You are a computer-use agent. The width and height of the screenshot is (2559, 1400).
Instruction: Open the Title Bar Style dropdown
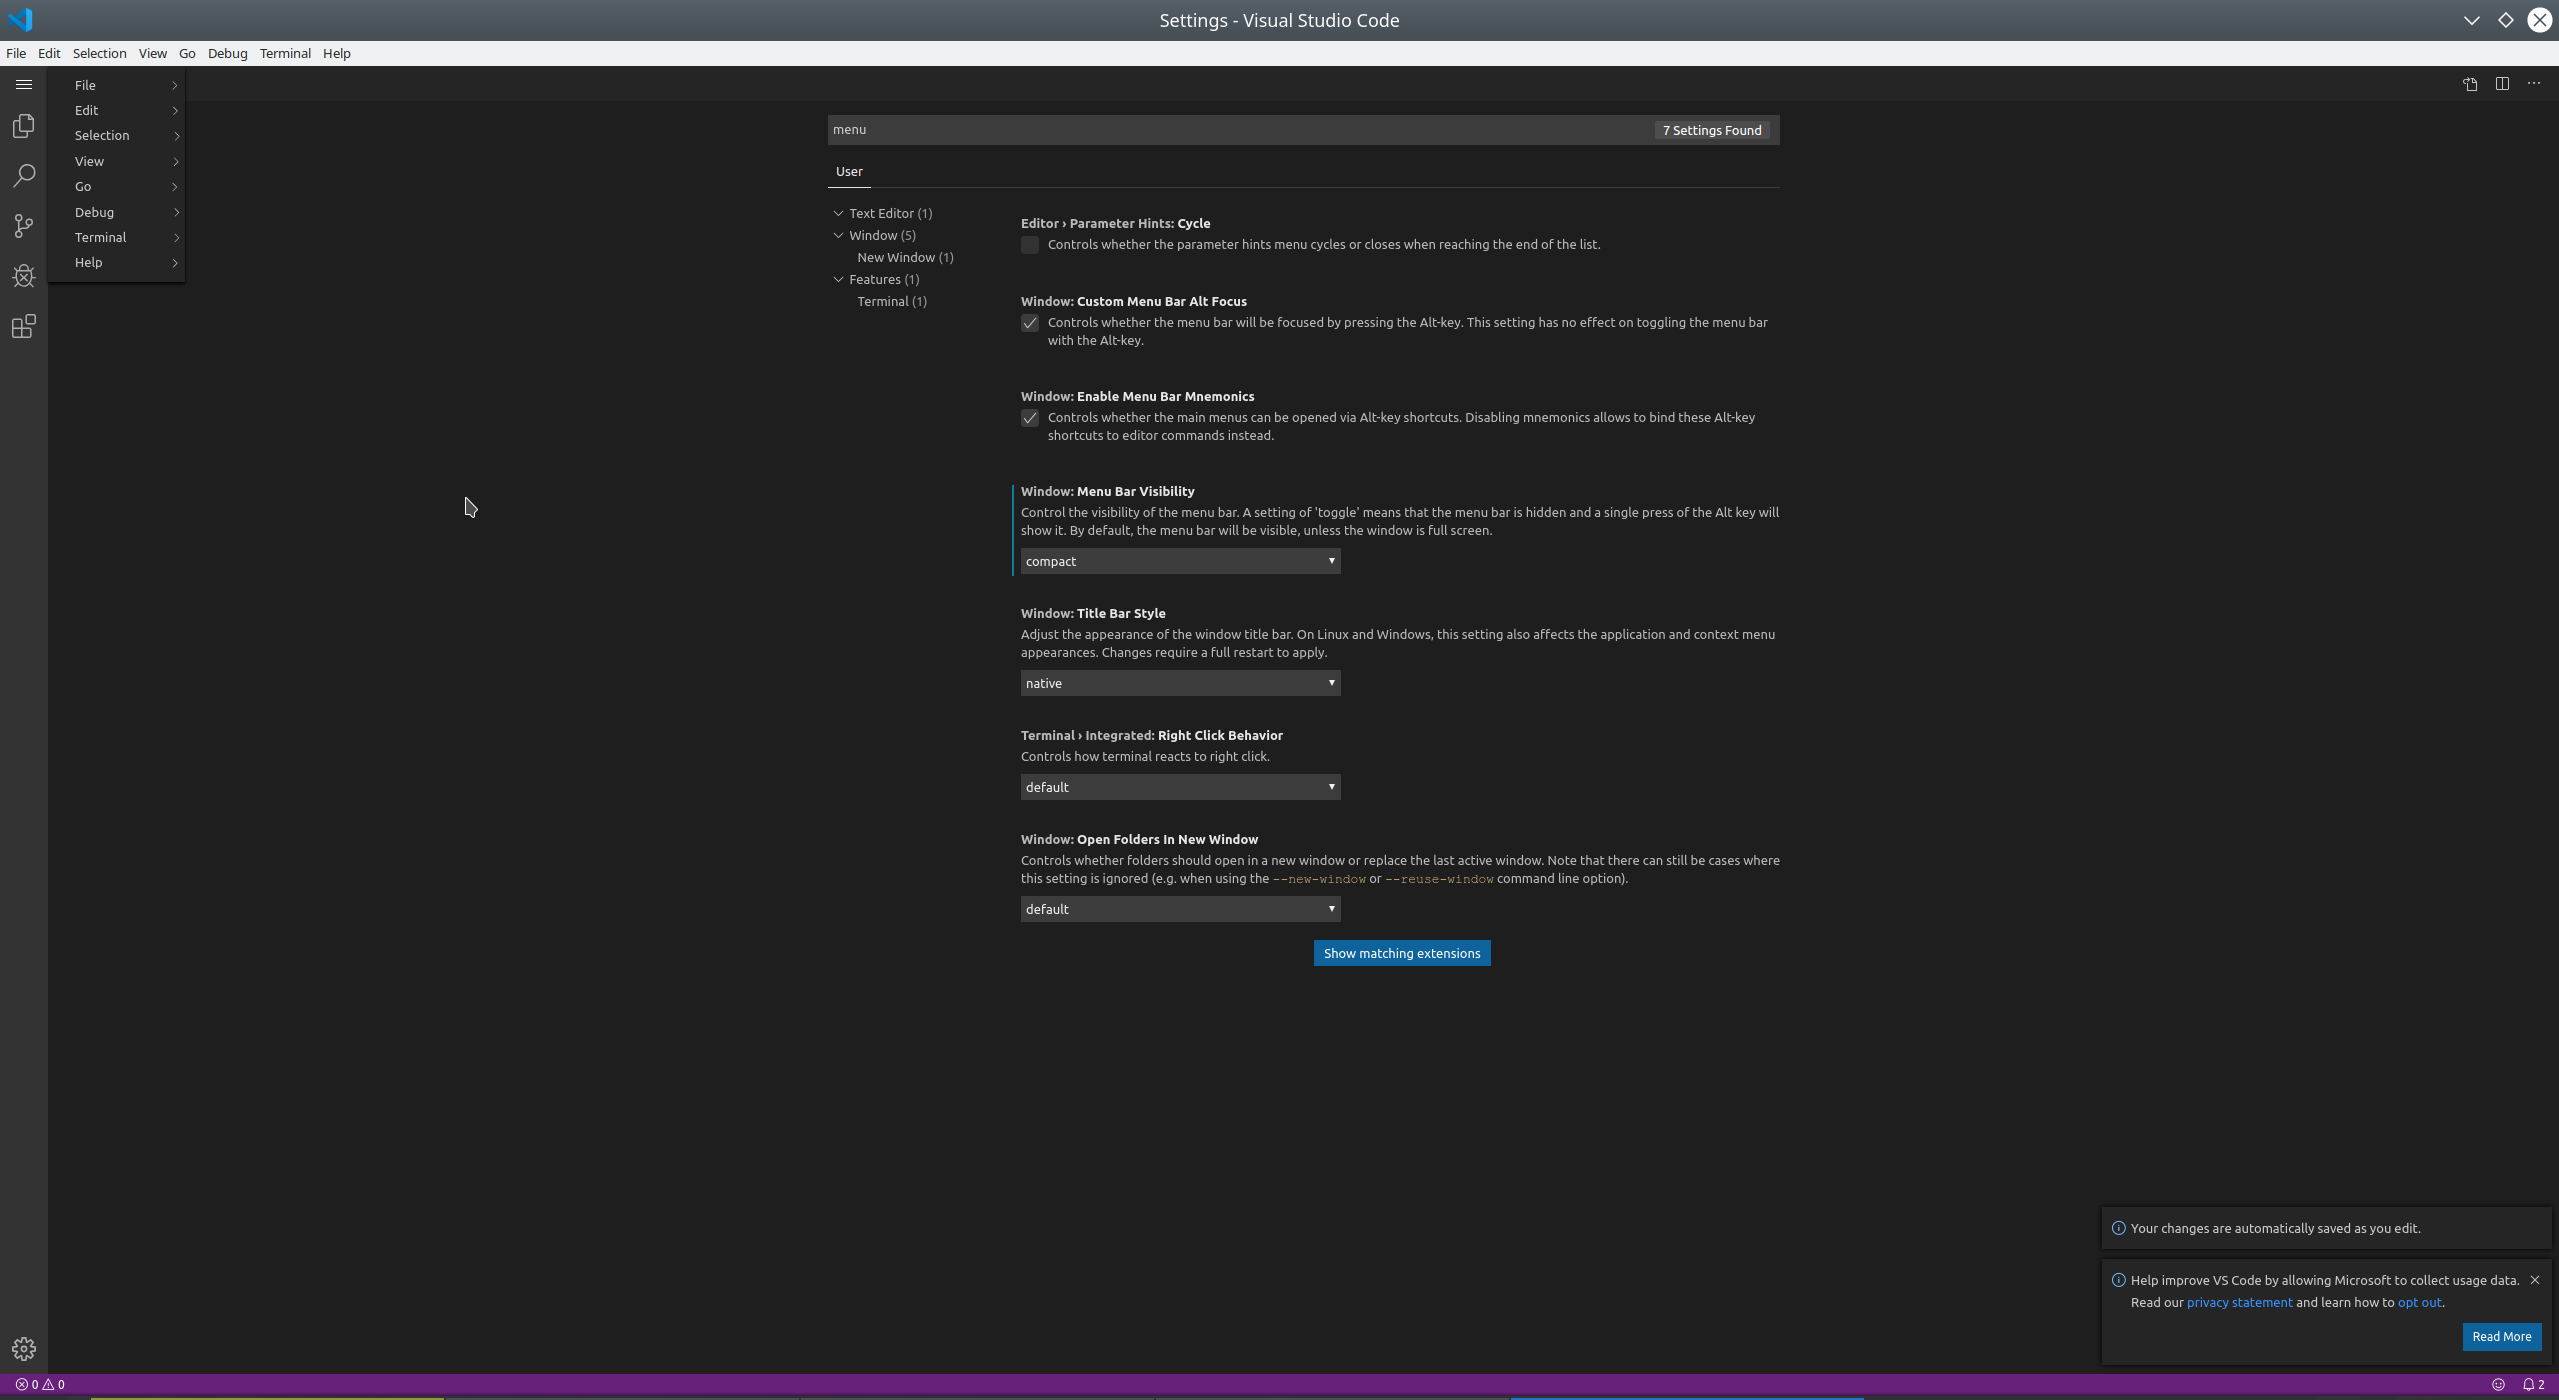point(1179,682)
